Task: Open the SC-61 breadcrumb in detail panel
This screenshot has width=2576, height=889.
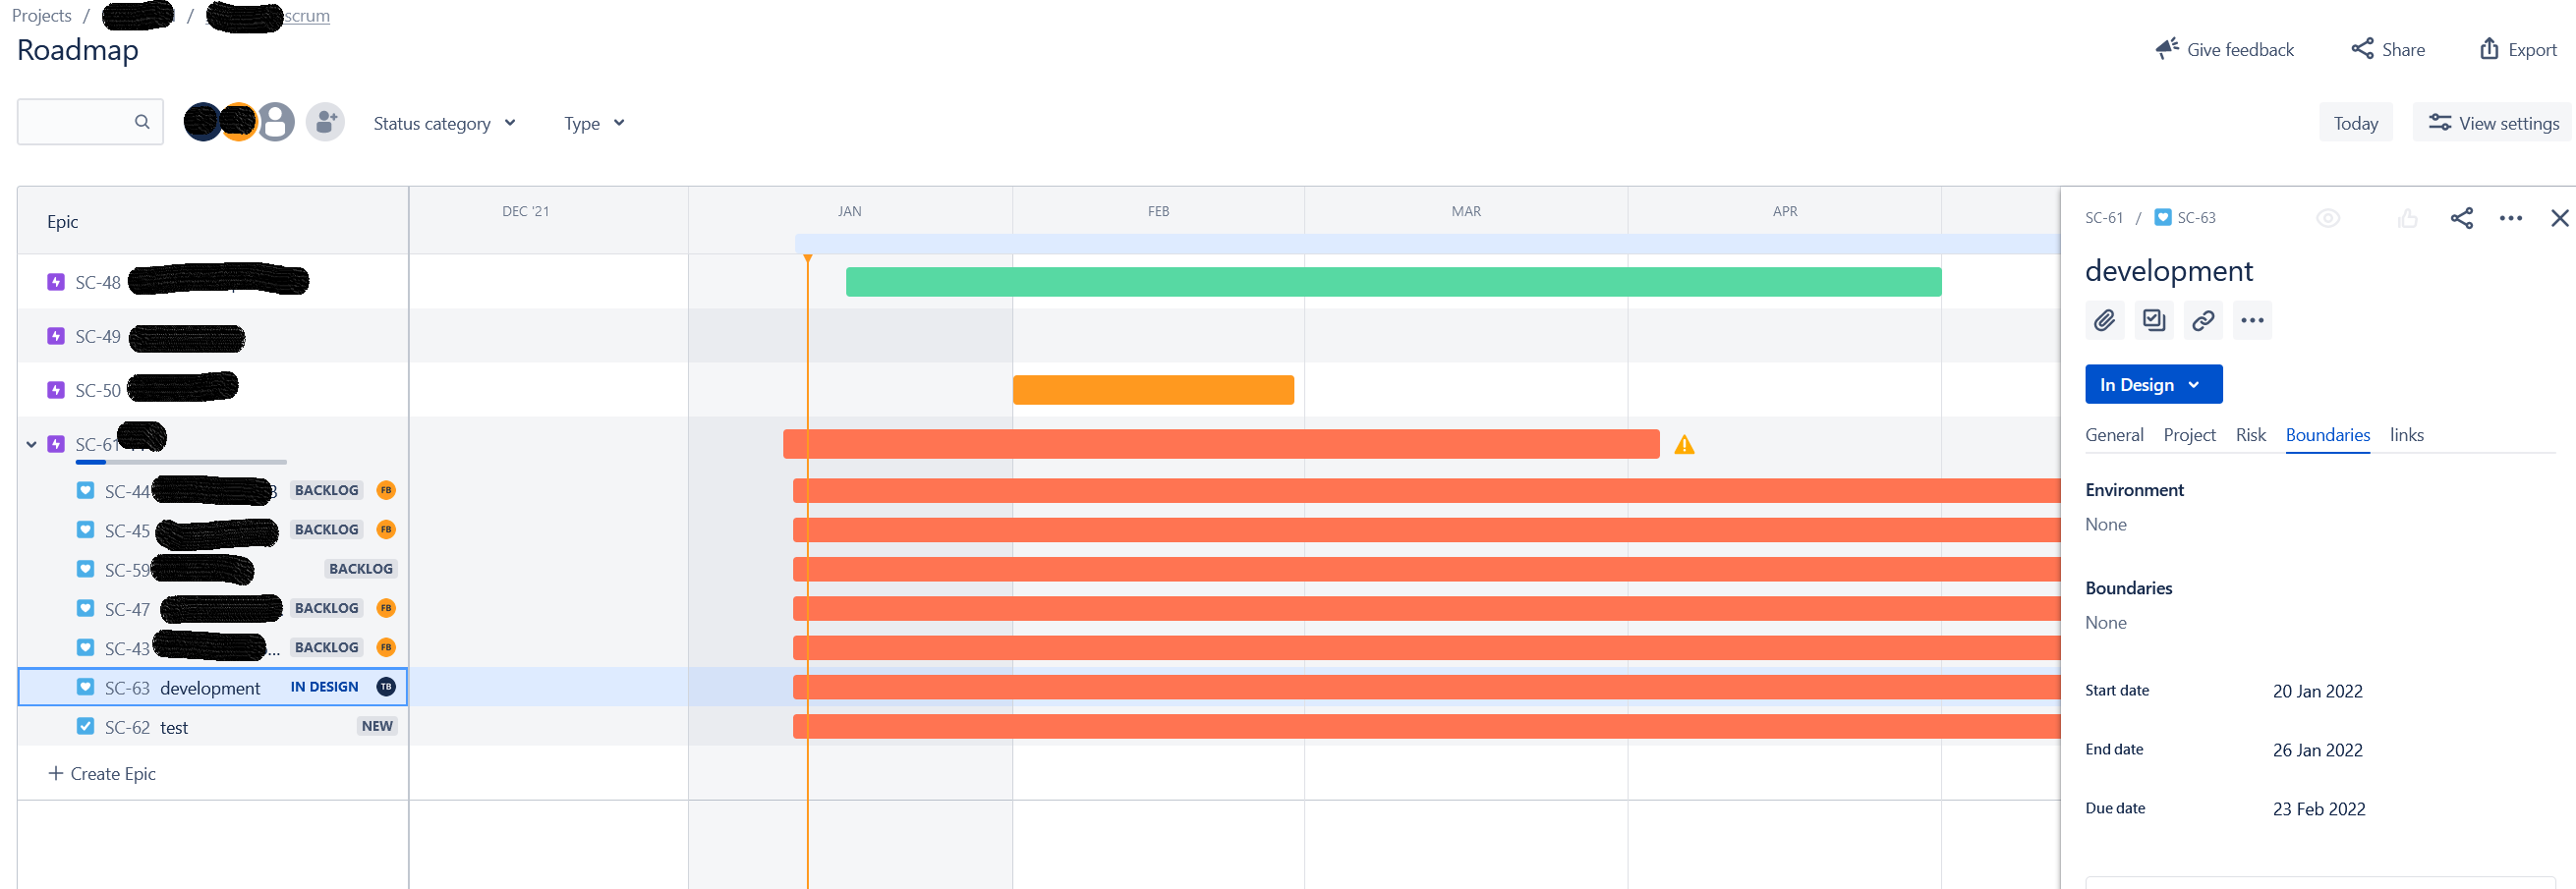Action: [2103, 218]
